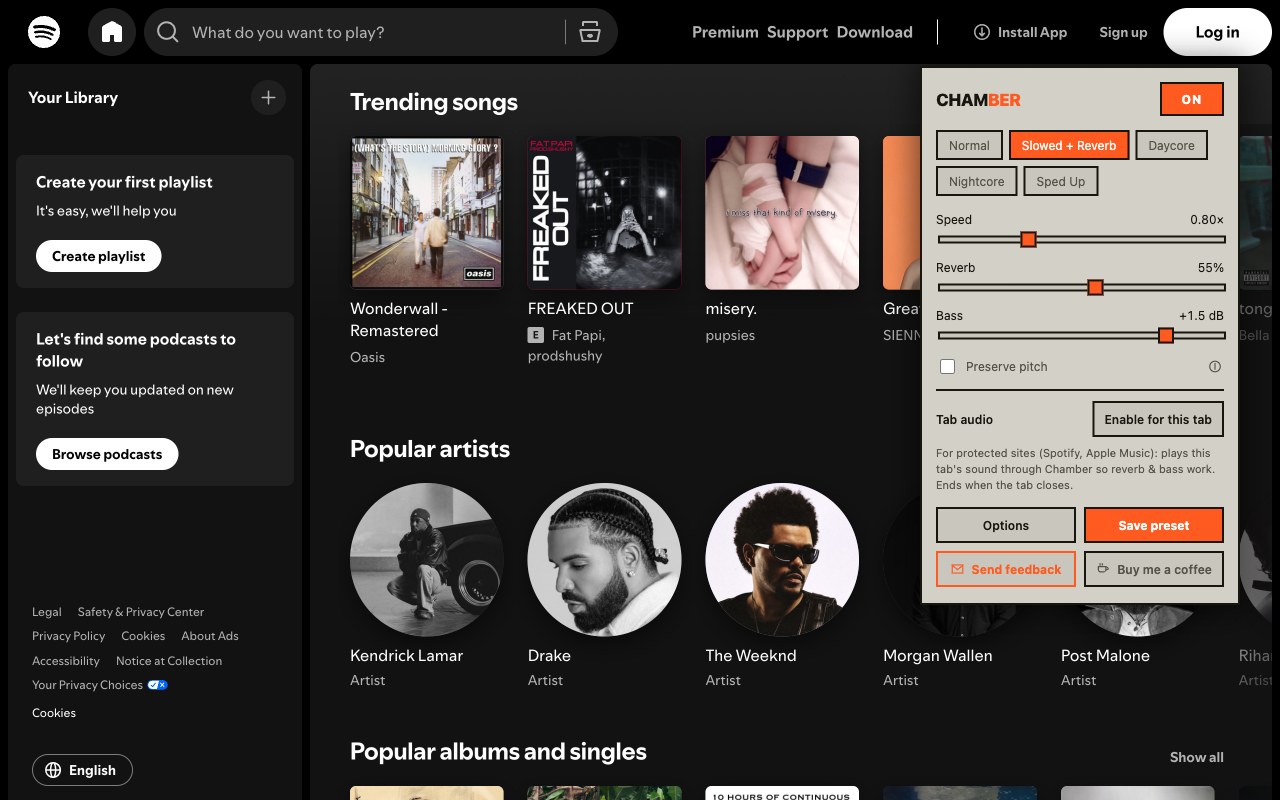The width and height of the screenshot is (1280, 800).
Task: Click About Ads footer link
Action: tap(210, 636)
